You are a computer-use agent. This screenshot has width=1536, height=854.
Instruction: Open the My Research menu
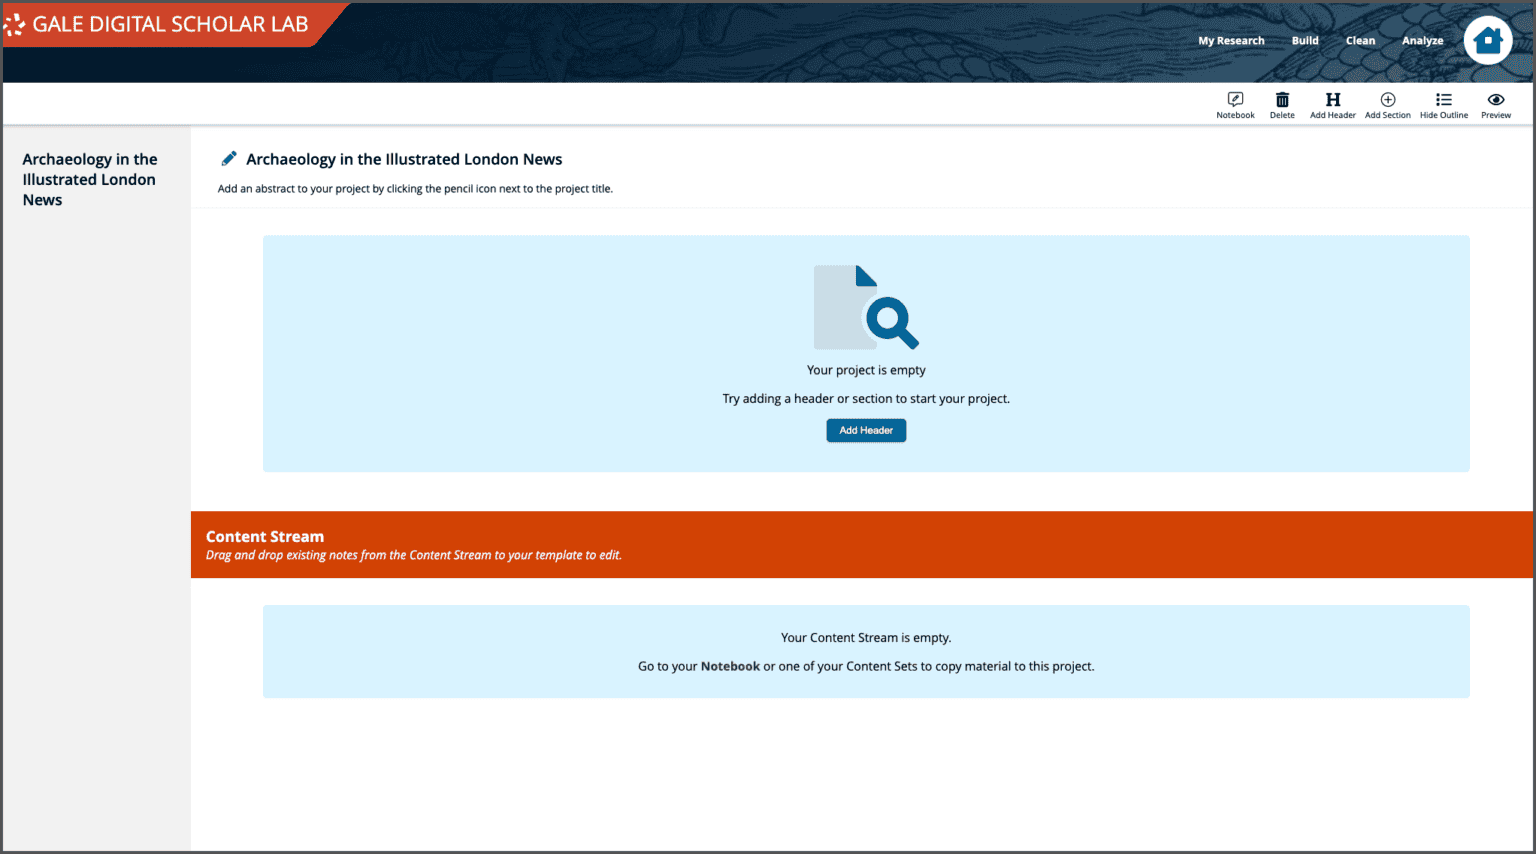(x=1231, y=40)
